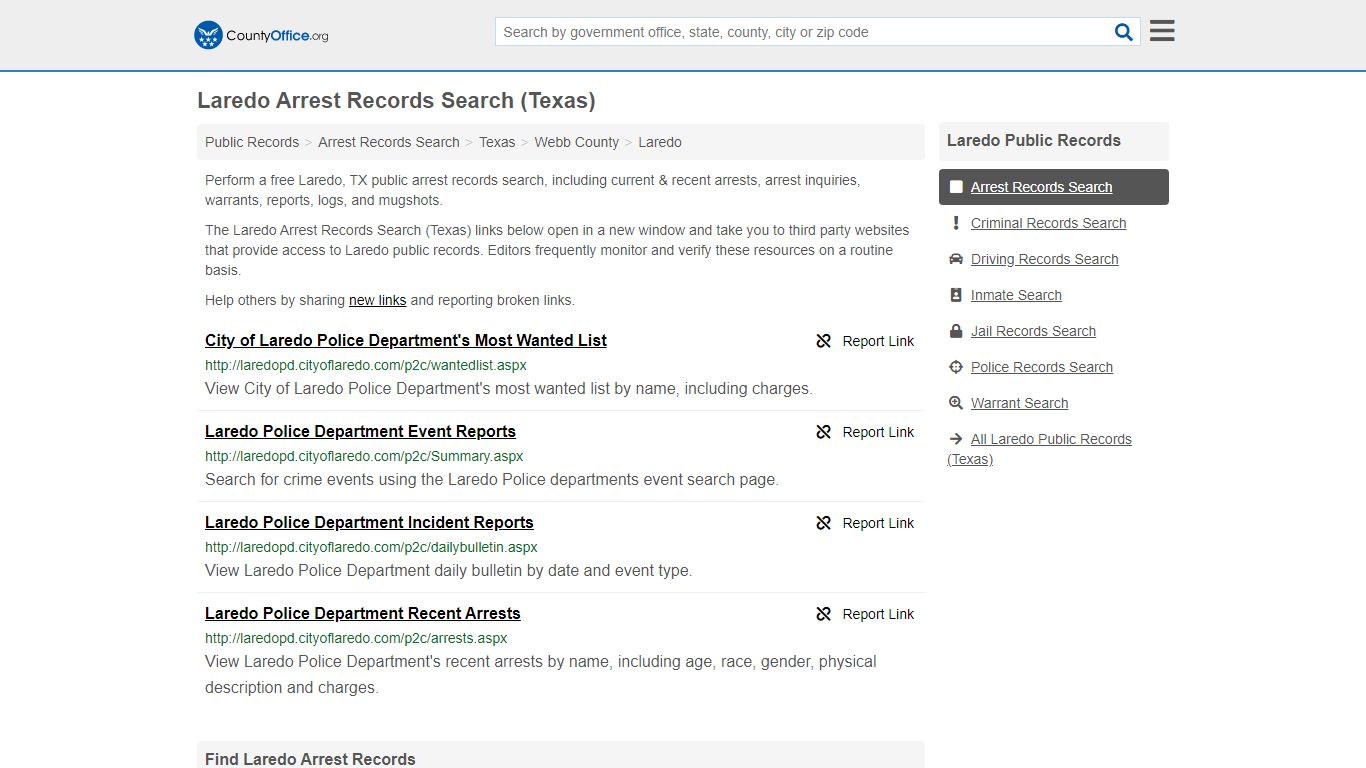The width and height of the screenshot is (1366, 768).
Task: Click the All Laredo Public Records arrow icon
Action: (956, 439)
